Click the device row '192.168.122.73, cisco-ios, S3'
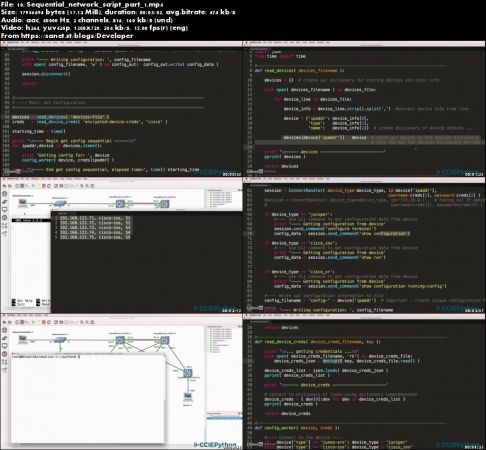The image size is (486, 450). point(95,227)
